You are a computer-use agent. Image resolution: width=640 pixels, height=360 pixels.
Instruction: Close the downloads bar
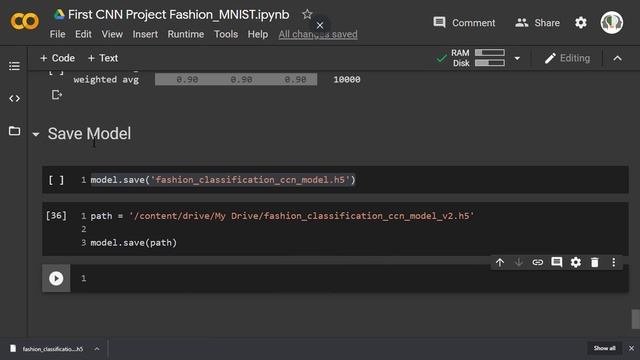point(631,349)
